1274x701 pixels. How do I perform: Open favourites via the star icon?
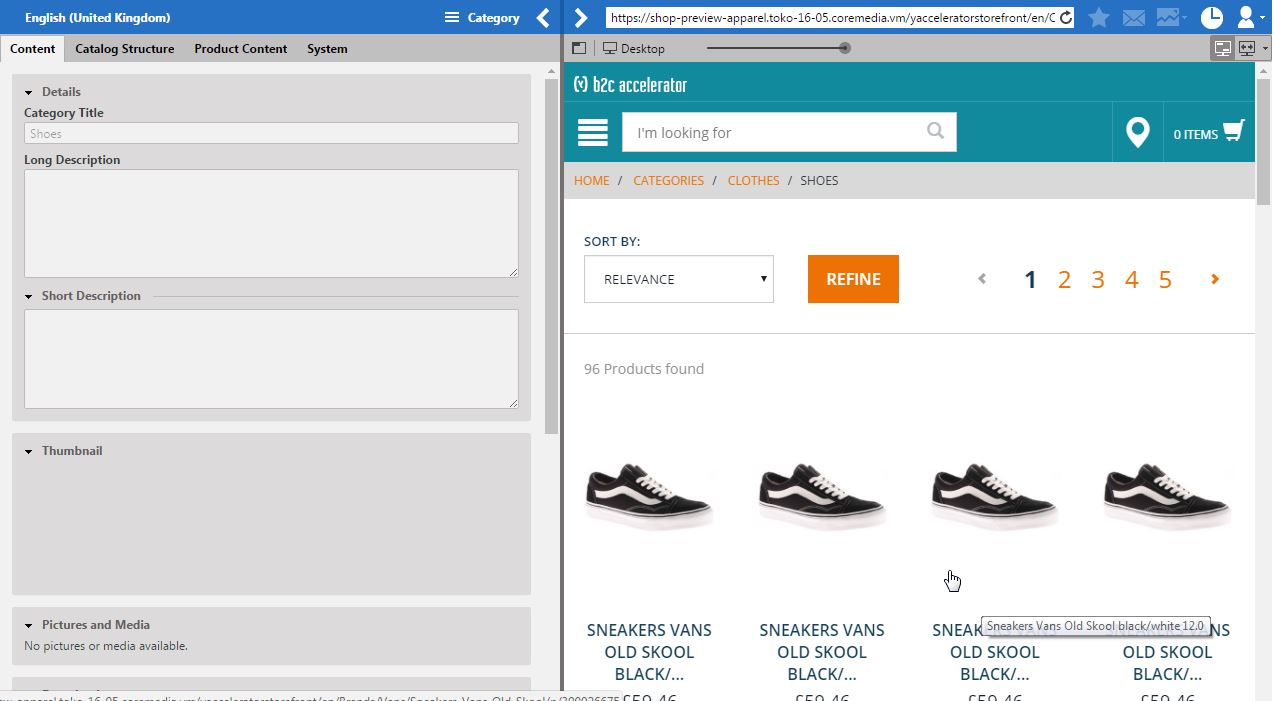[1097, 17]
